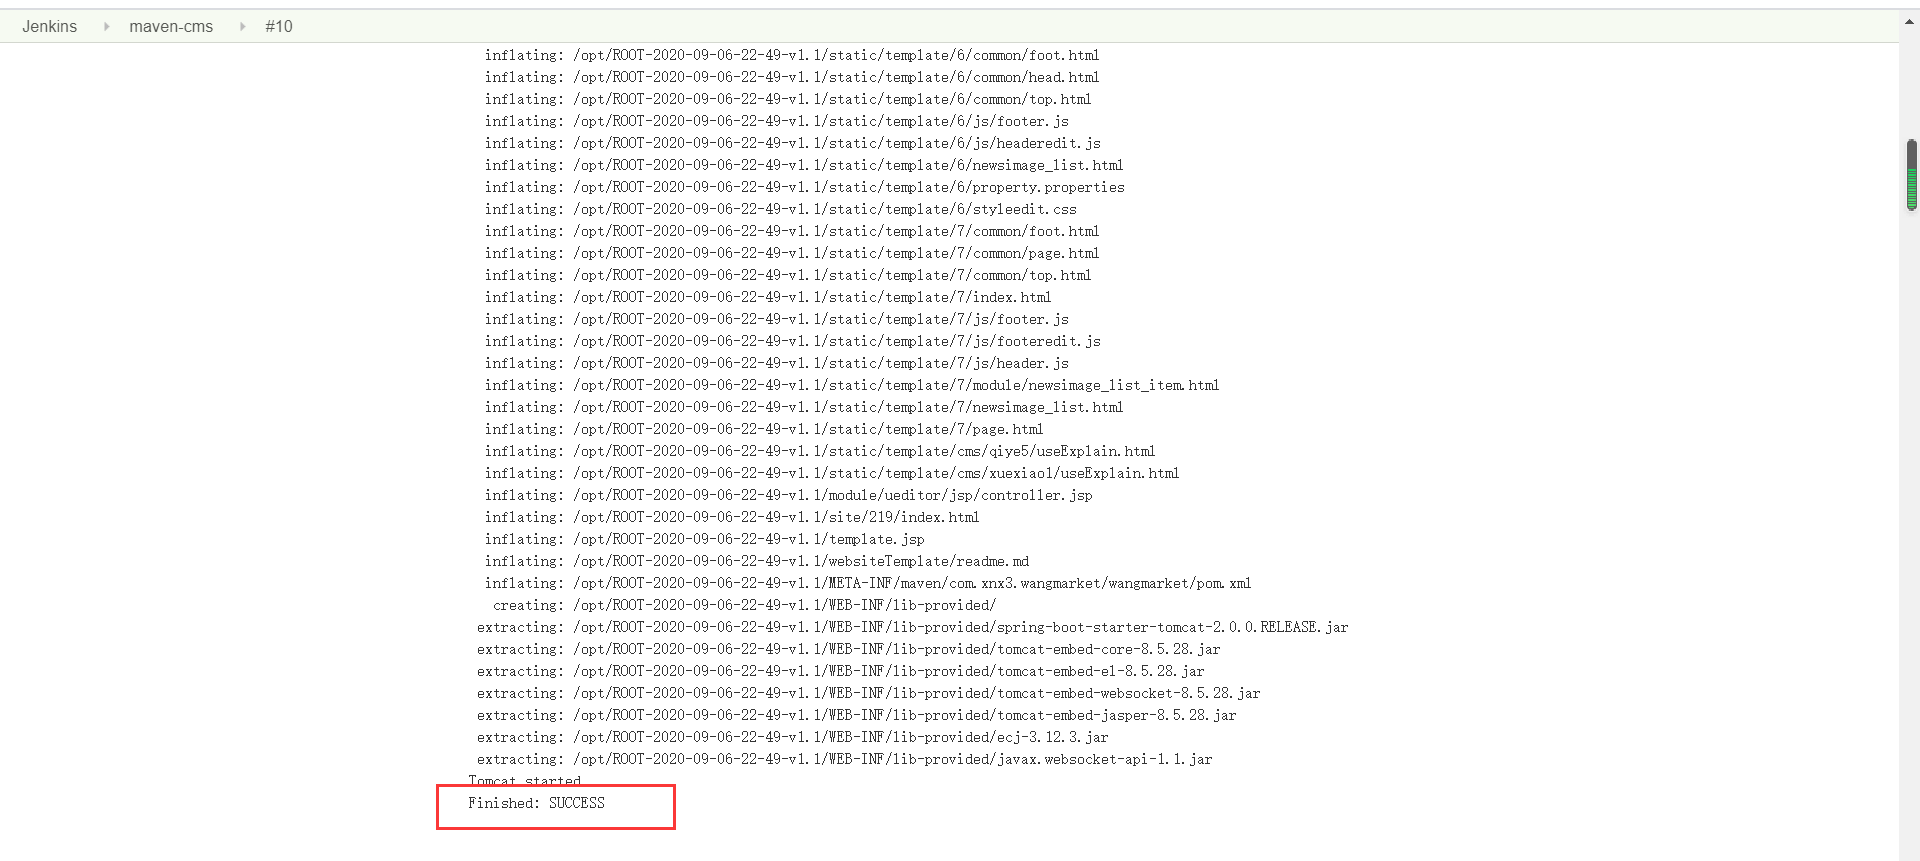Select the log line for ecj-3.12.3.jar
Viewport: 1920px width, 861px height.
(x=792, y=737)
